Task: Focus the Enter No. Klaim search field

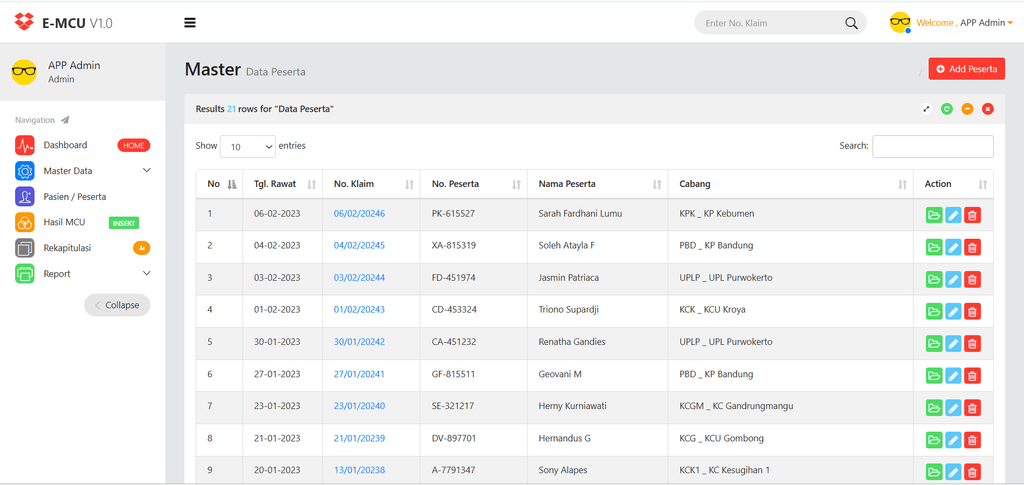Action: [x=771, y=23]
